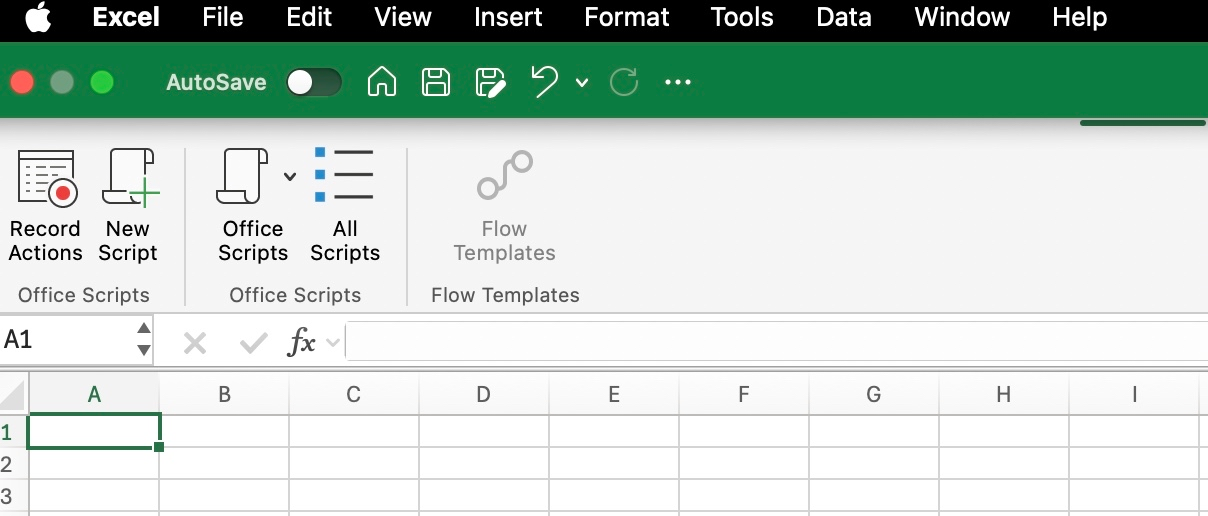Click the Redo icon
Viewport: 1208px width, 516px height.
pyautogui.click(x=624, y=82)
